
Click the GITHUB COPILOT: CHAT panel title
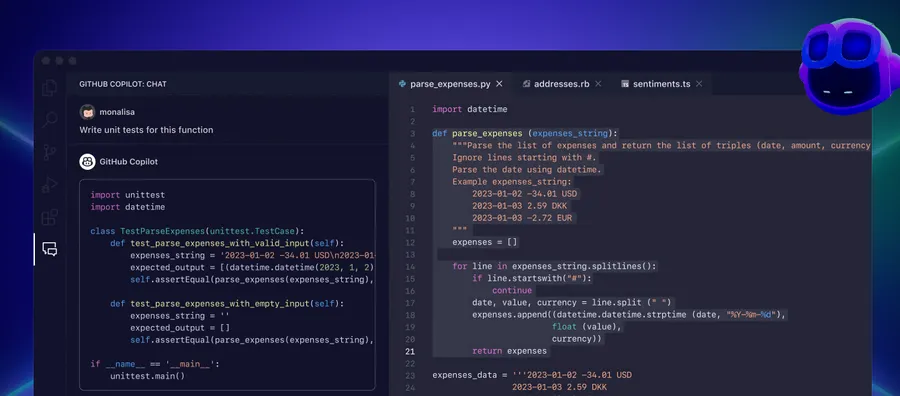[123, 84]
